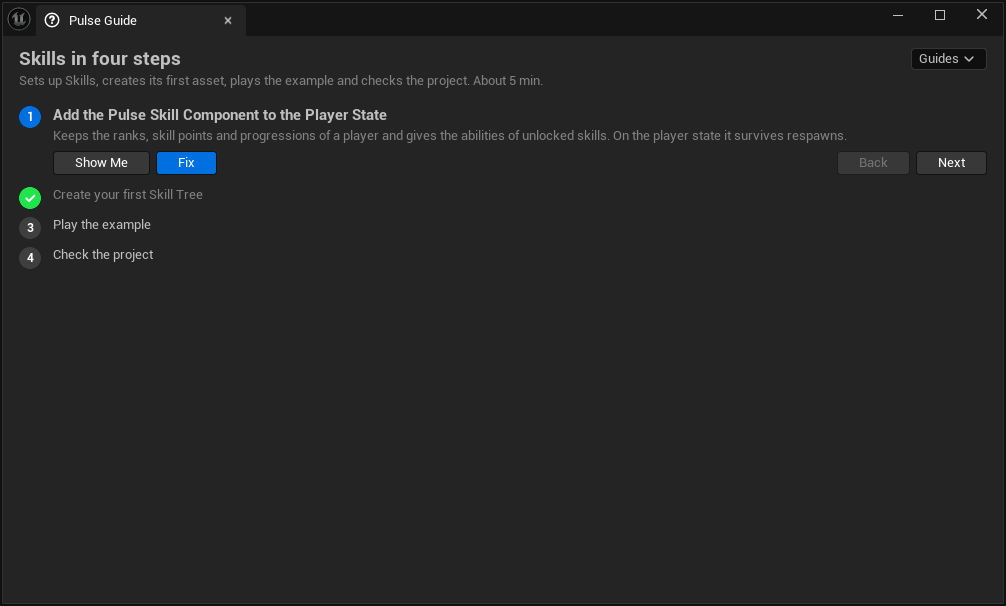Click the Show Me button
This screenshot has width=1006, height=606.
[101, 163]
